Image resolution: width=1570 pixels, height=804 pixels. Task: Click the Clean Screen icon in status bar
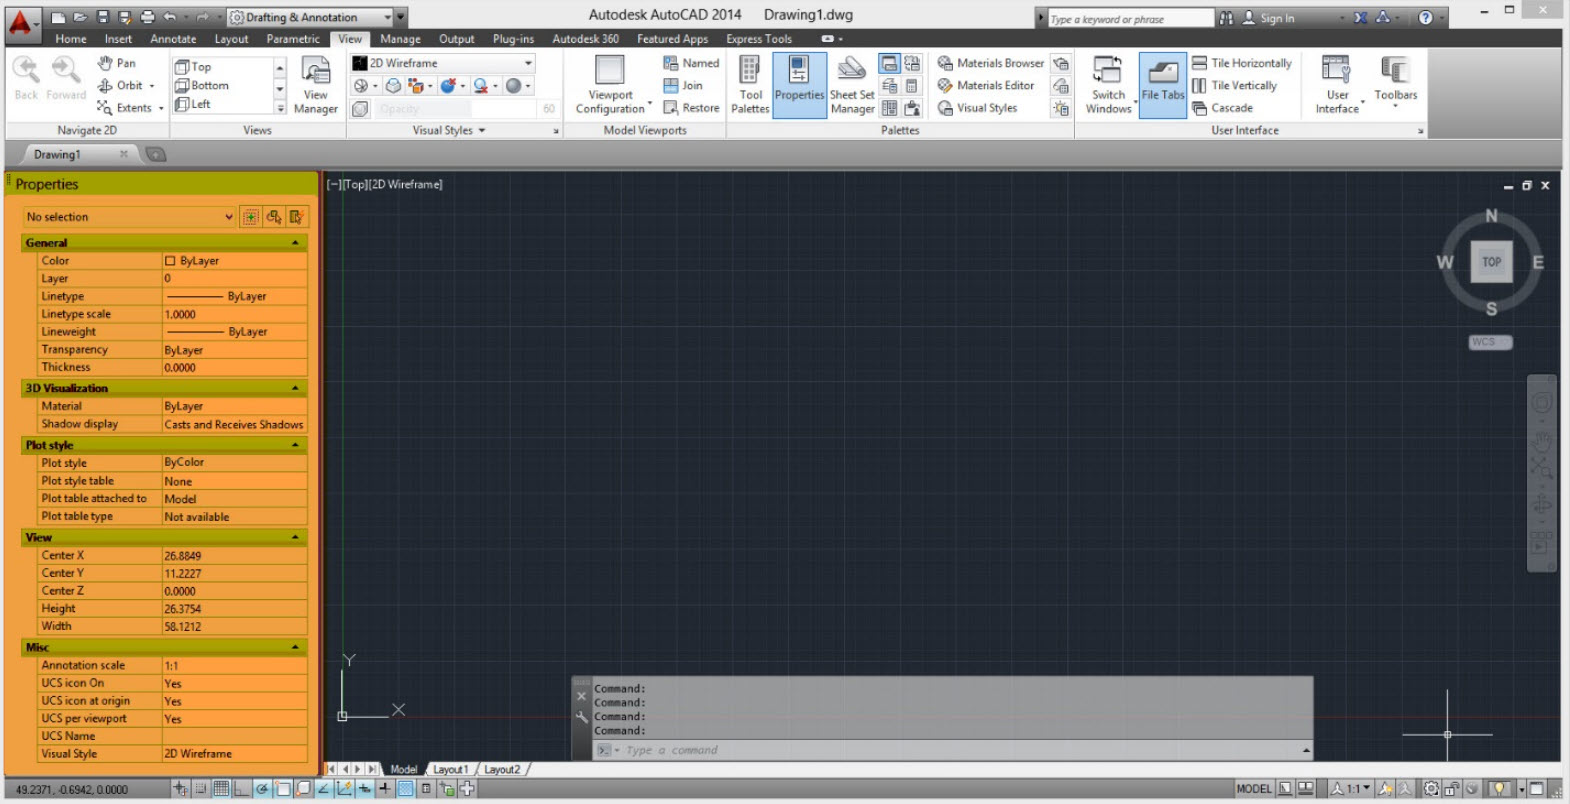[1537, 788]
